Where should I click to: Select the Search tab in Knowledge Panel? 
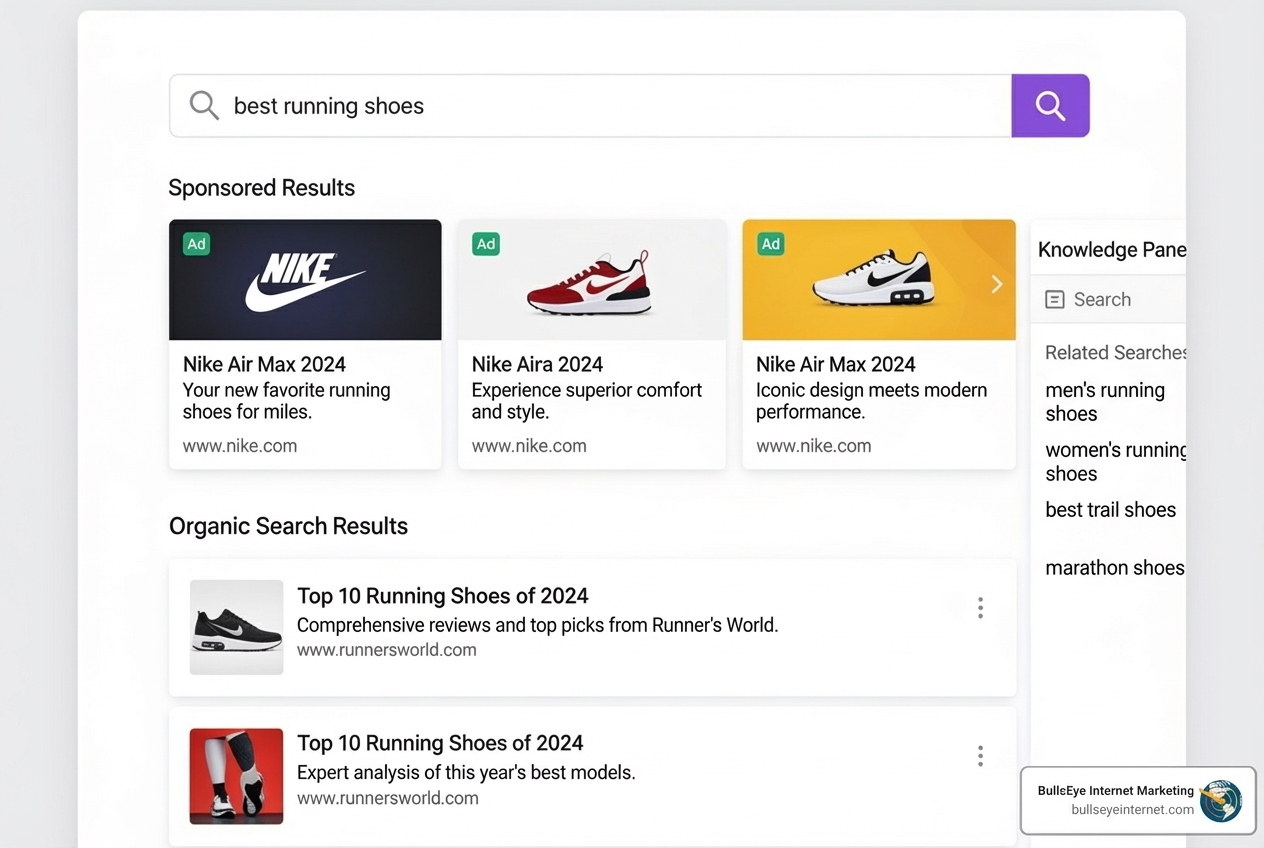tap(1108, 300)
